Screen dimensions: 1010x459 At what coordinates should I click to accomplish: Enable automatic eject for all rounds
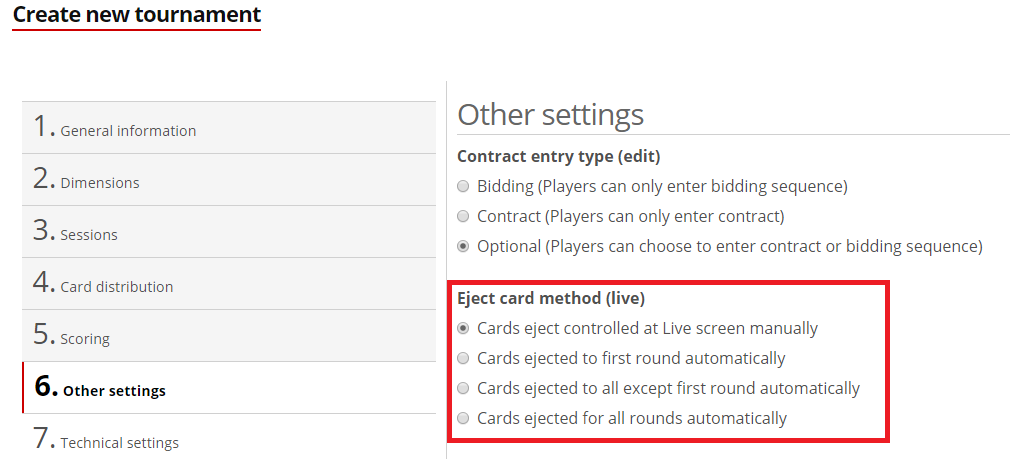click(463, 418)
